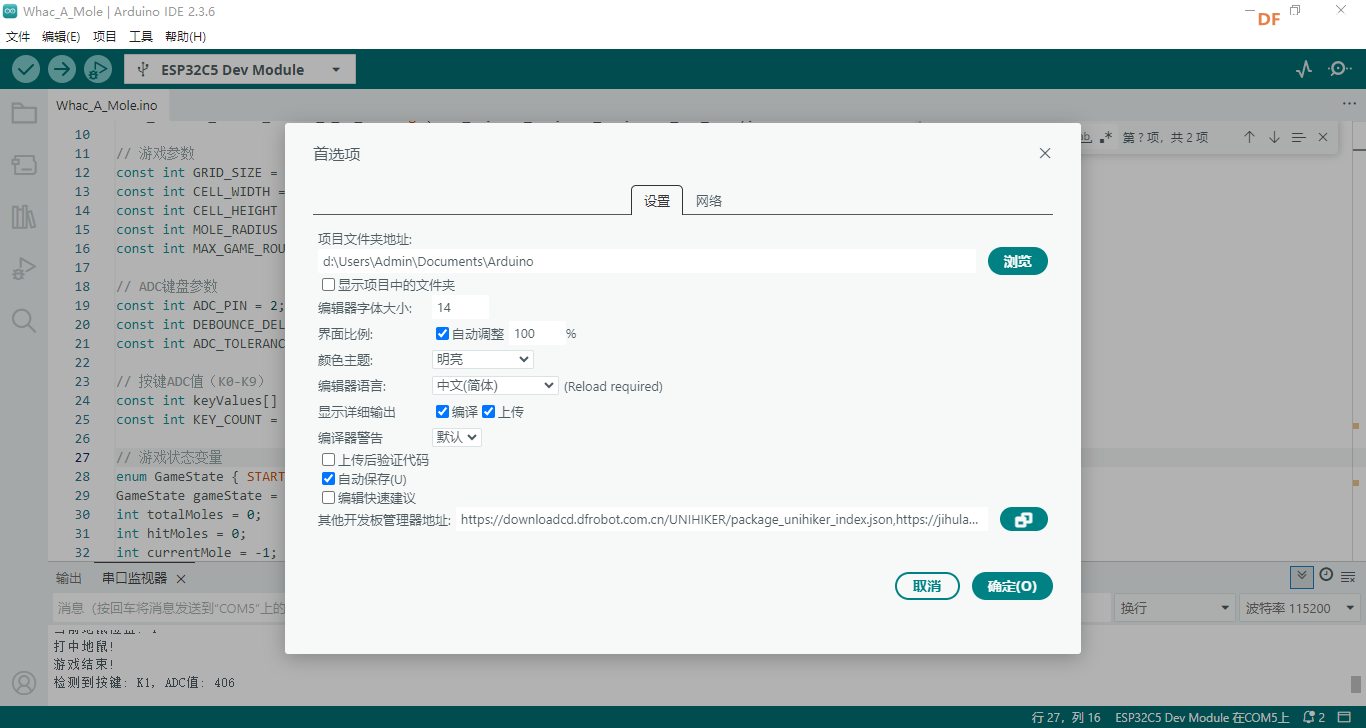This screenshot has width=1366, height=728.
Task: Click the 浏览 button
Action: 1017,261
